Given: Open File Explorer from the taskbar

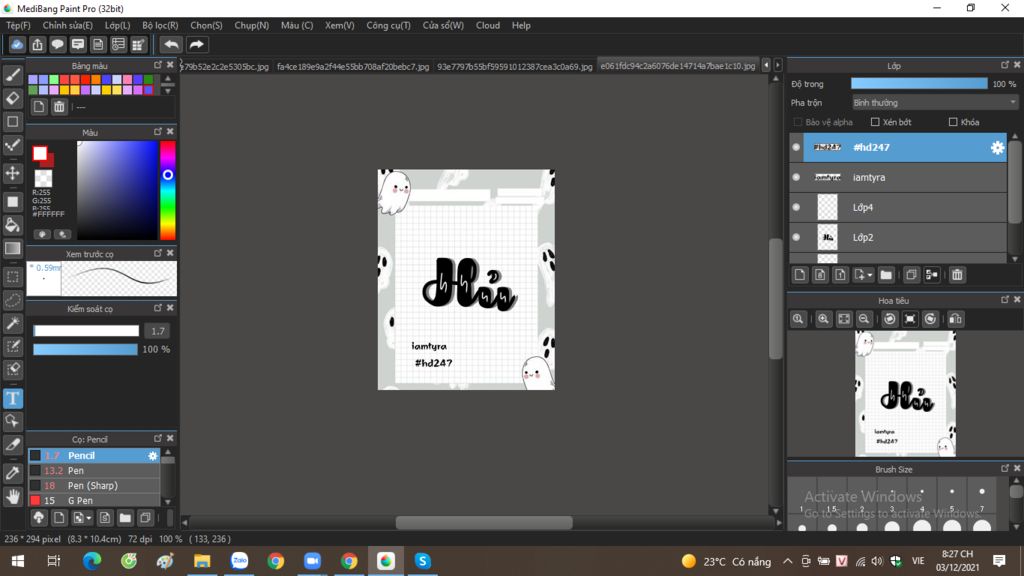Looking at the screenshot, I should click(x=202, y=561).
